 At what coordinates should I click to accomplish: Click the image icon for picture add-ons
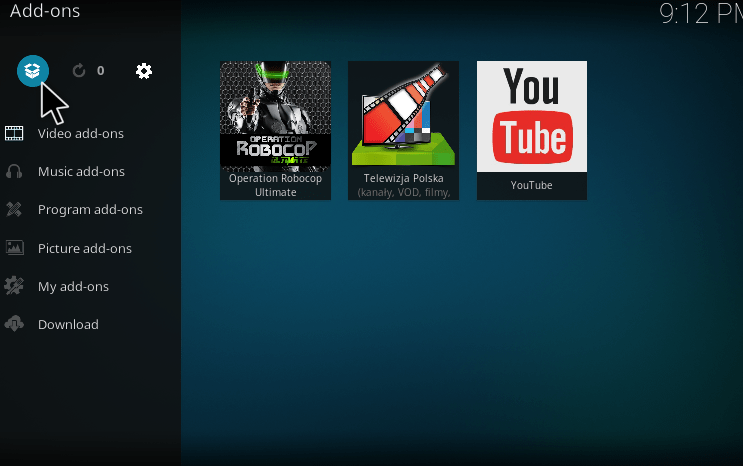pyautogui.click(x=14, y=248)
